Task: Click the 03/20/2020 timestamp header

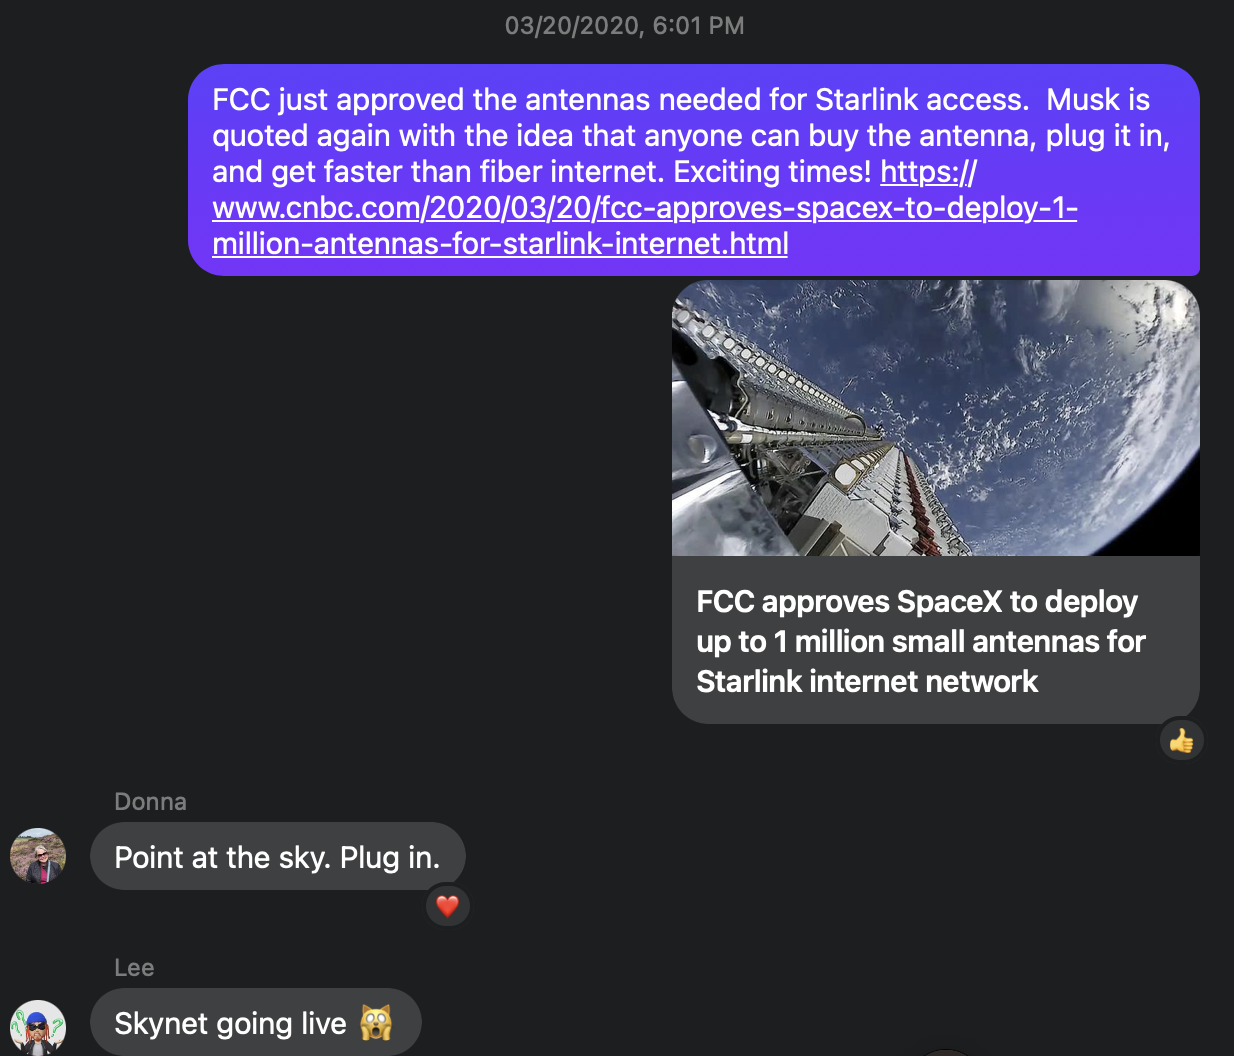Action: (624, 26)
